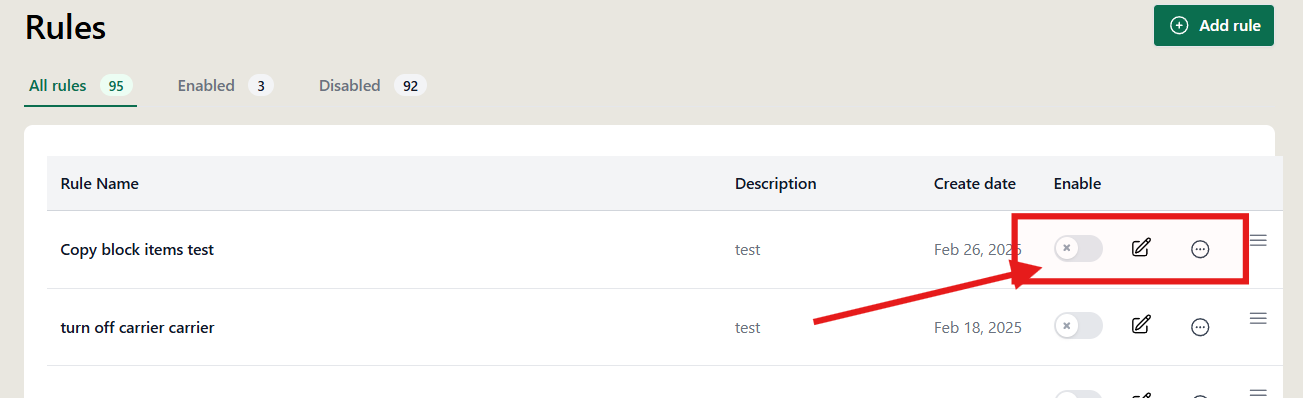Open more options for "turn off carrier carrier"

coord(1201,326)
